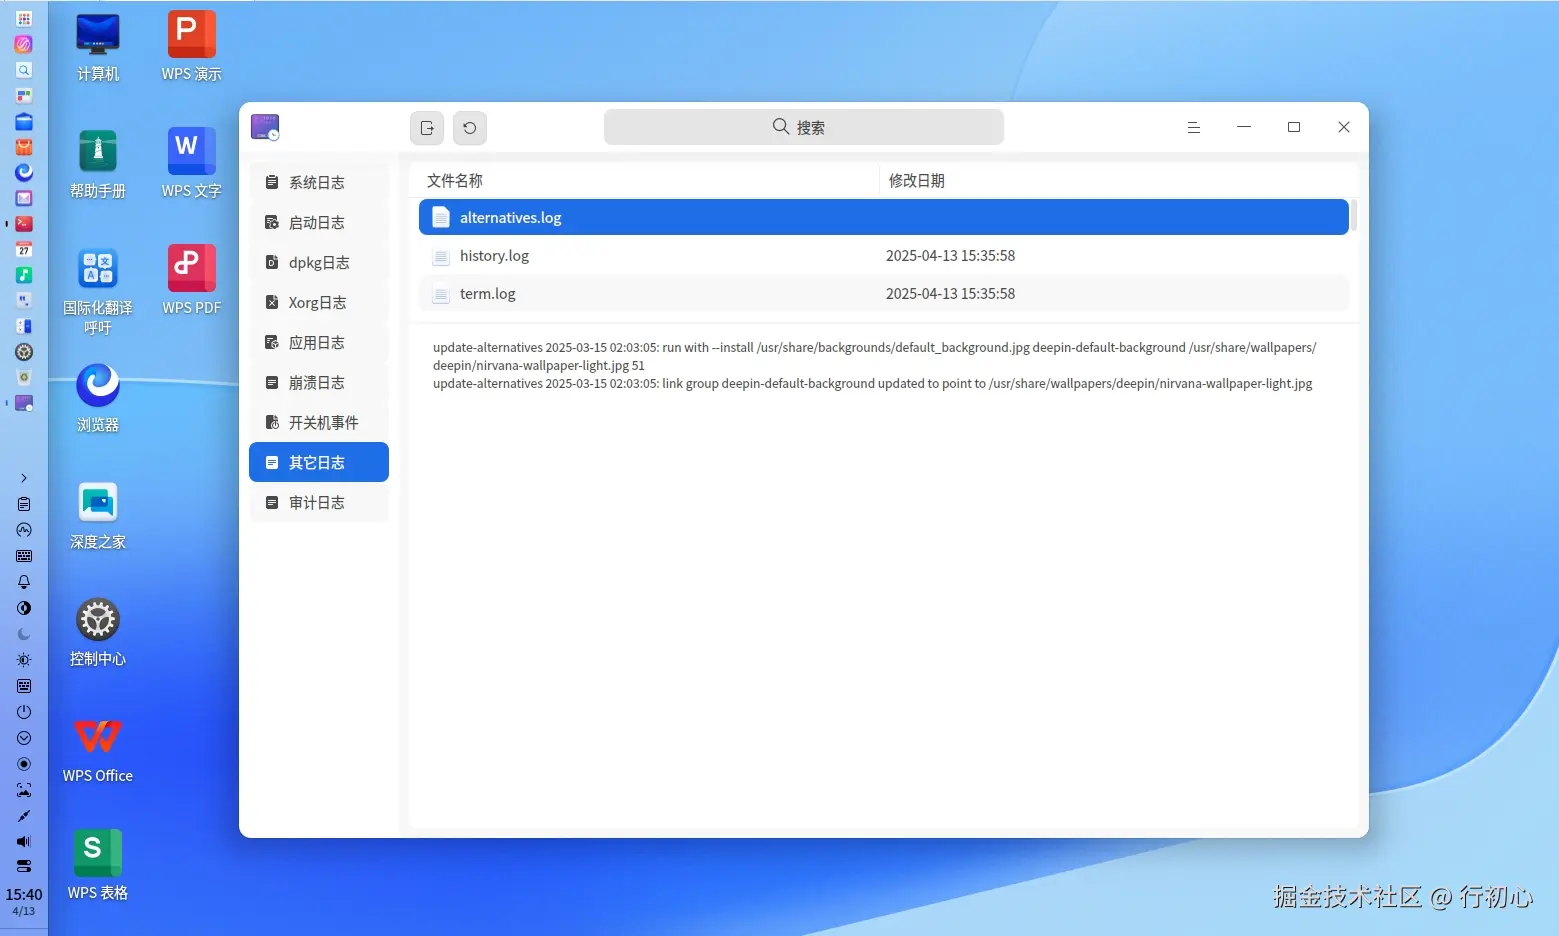This screenshot has width=1559, height=936.
Task: Select 系统日志 in the sidebar
Action: click(x=319, y=182)
